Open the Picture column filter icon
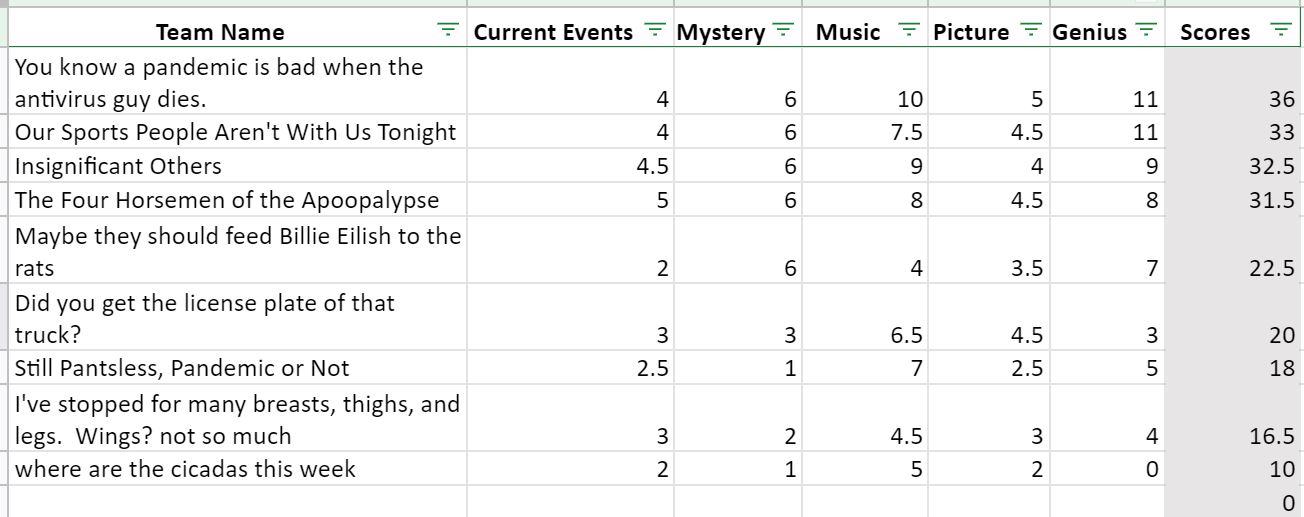The height and width of the screenshot is (517, 1304). coord(1032,31)
